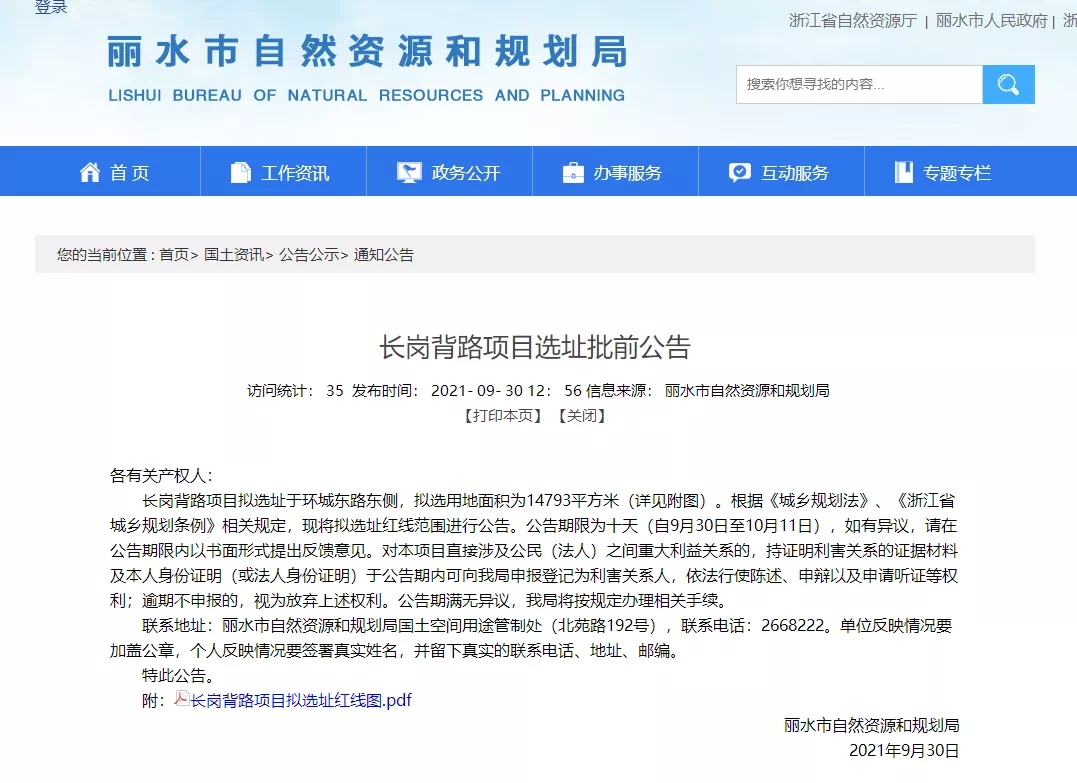
Task: Click 【打印本页】 to print the page
Action: 503,416
